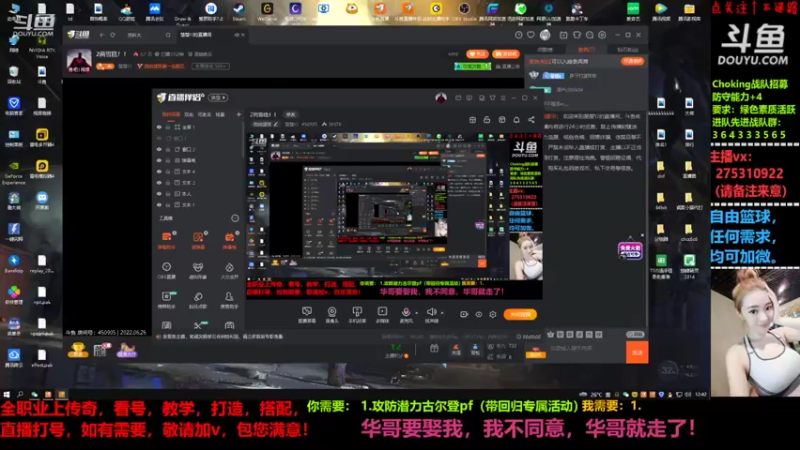This screenshot has width=800, height=450.
Task: Click the preview eye icon in bottom toolbar
Action: tap(479, 314)
